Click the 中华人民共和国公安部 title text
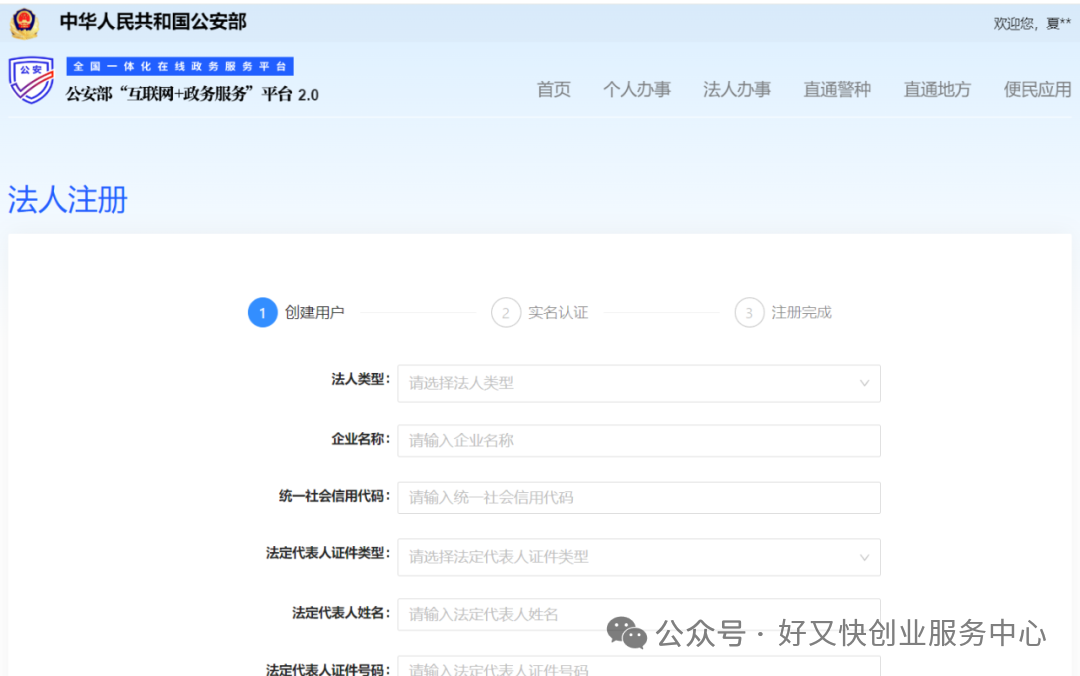1080x676 pixels. tap(153, 22)
